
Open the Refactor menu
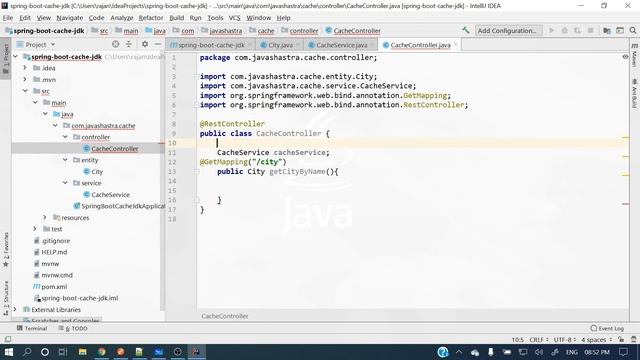[151, 18]
